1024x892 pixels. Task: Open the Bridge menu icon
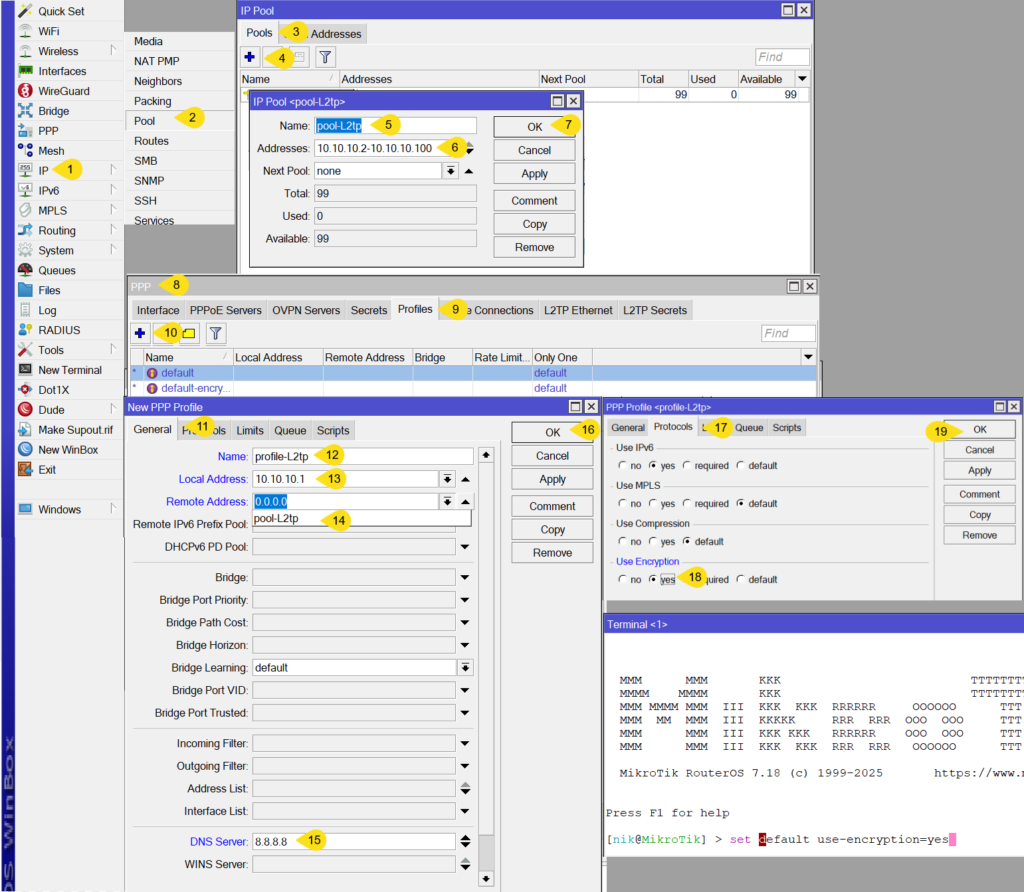pos(26,111)
